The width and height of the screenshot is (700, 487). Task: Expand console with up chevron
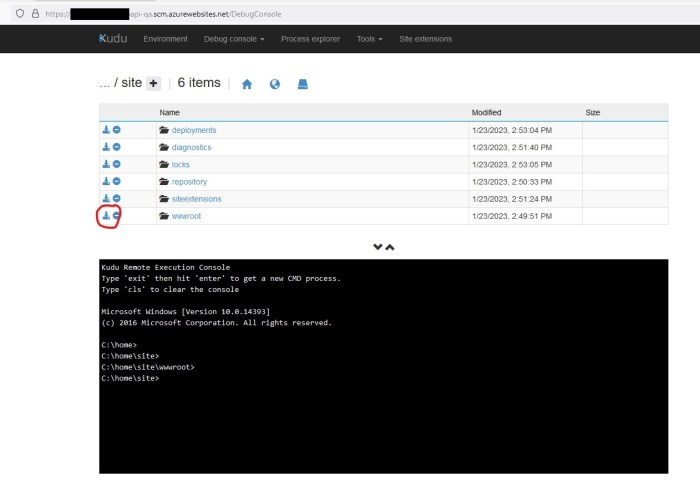(x=390, y=246)
